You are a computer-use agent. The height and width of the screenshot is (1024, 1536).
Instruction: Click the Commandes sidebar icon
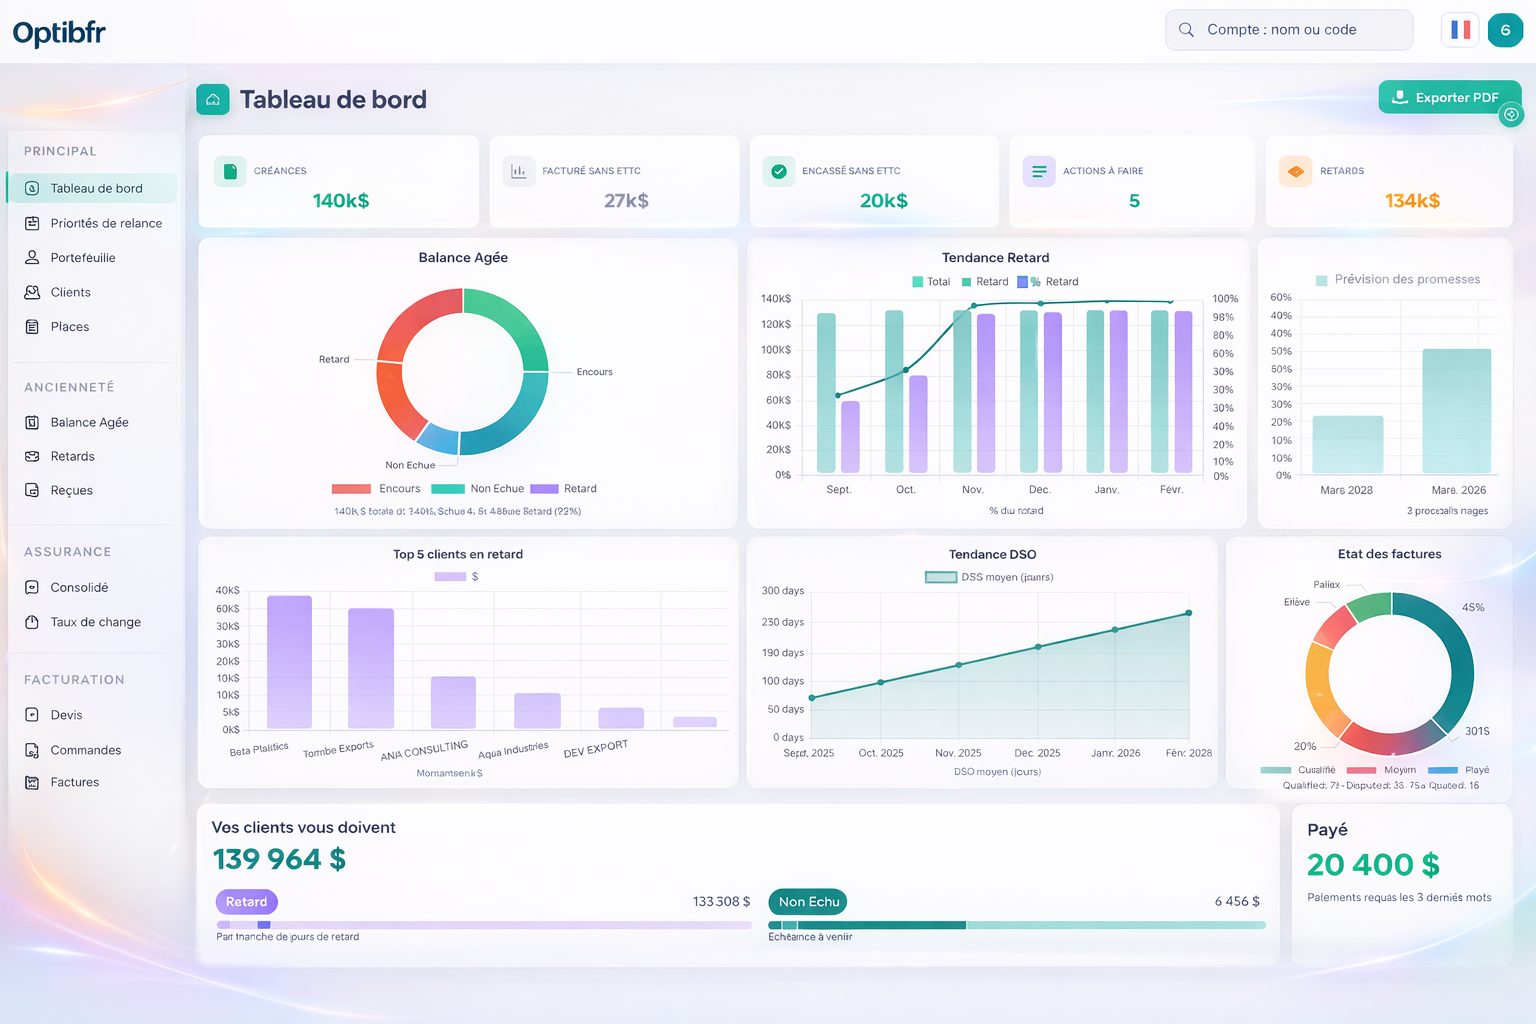pos(32,750)
